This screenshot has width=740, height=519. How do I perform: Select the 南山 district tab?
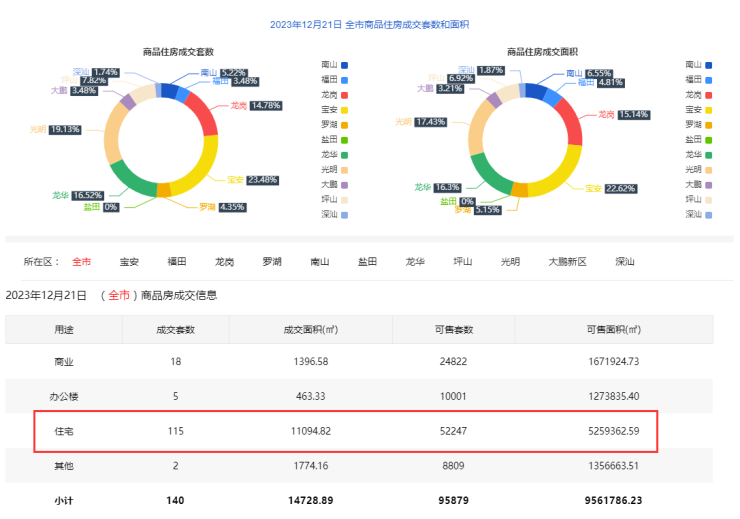tap(320, 262)
